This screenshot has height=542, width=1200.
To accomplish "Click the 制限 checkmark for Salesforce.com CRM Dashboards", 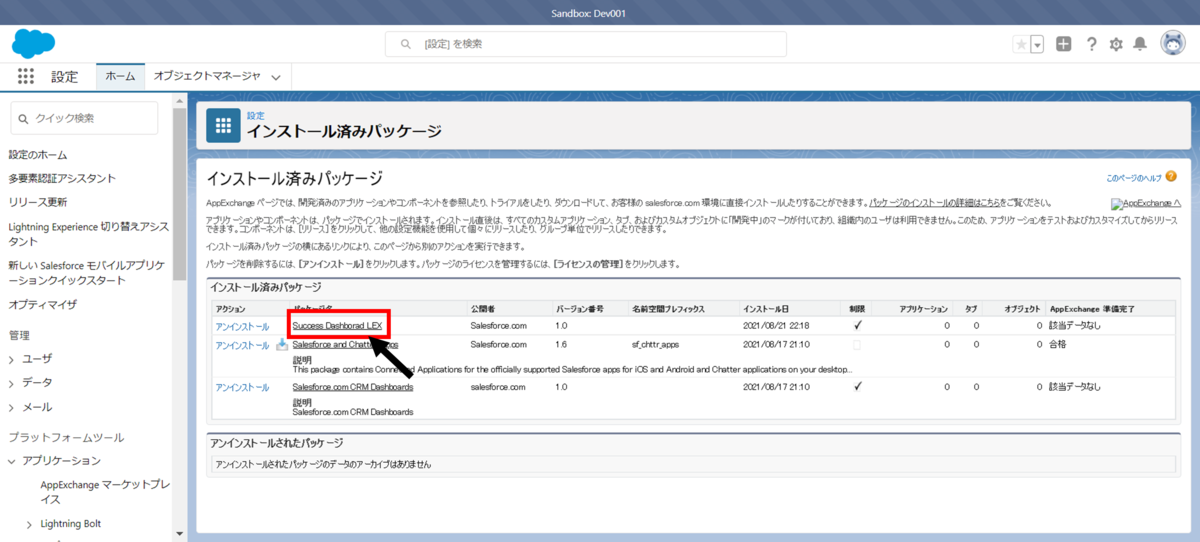I will click(858, 386).
